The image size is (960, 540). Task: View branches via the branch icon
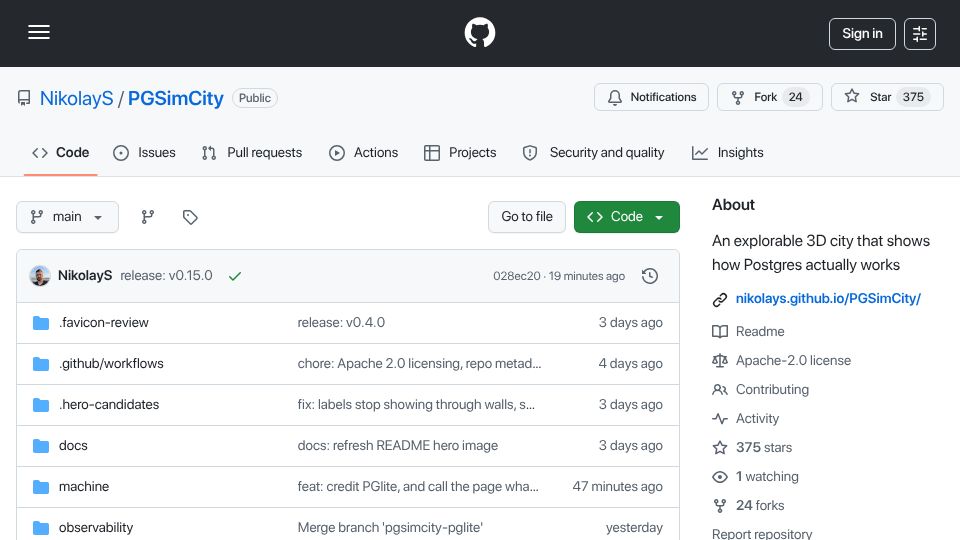148,217
